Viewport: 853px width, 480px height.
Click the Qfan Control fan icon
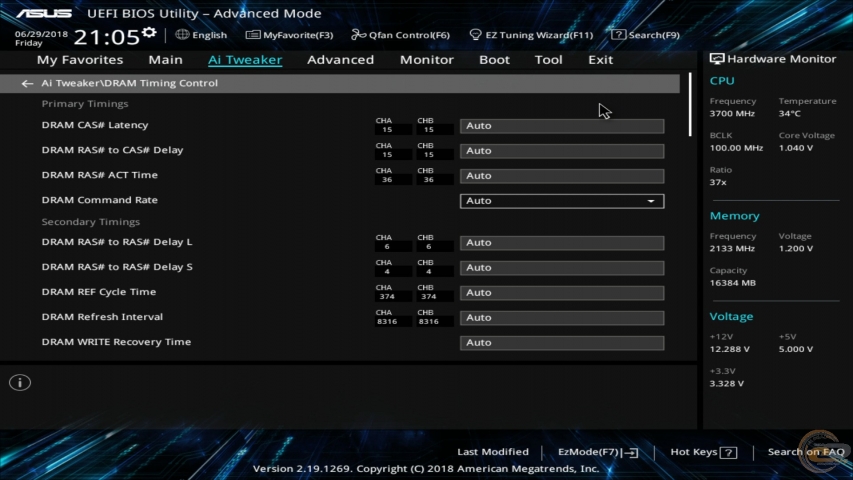pos(358,35)
